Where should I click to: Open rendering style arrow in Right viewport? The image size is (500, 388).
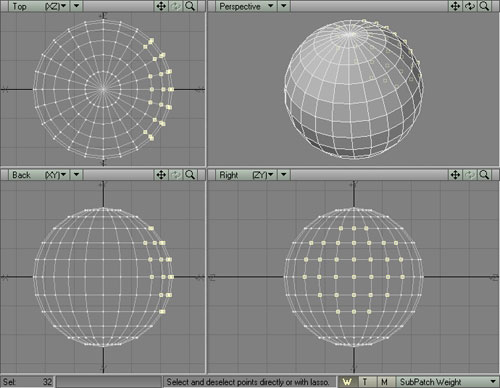284,175
